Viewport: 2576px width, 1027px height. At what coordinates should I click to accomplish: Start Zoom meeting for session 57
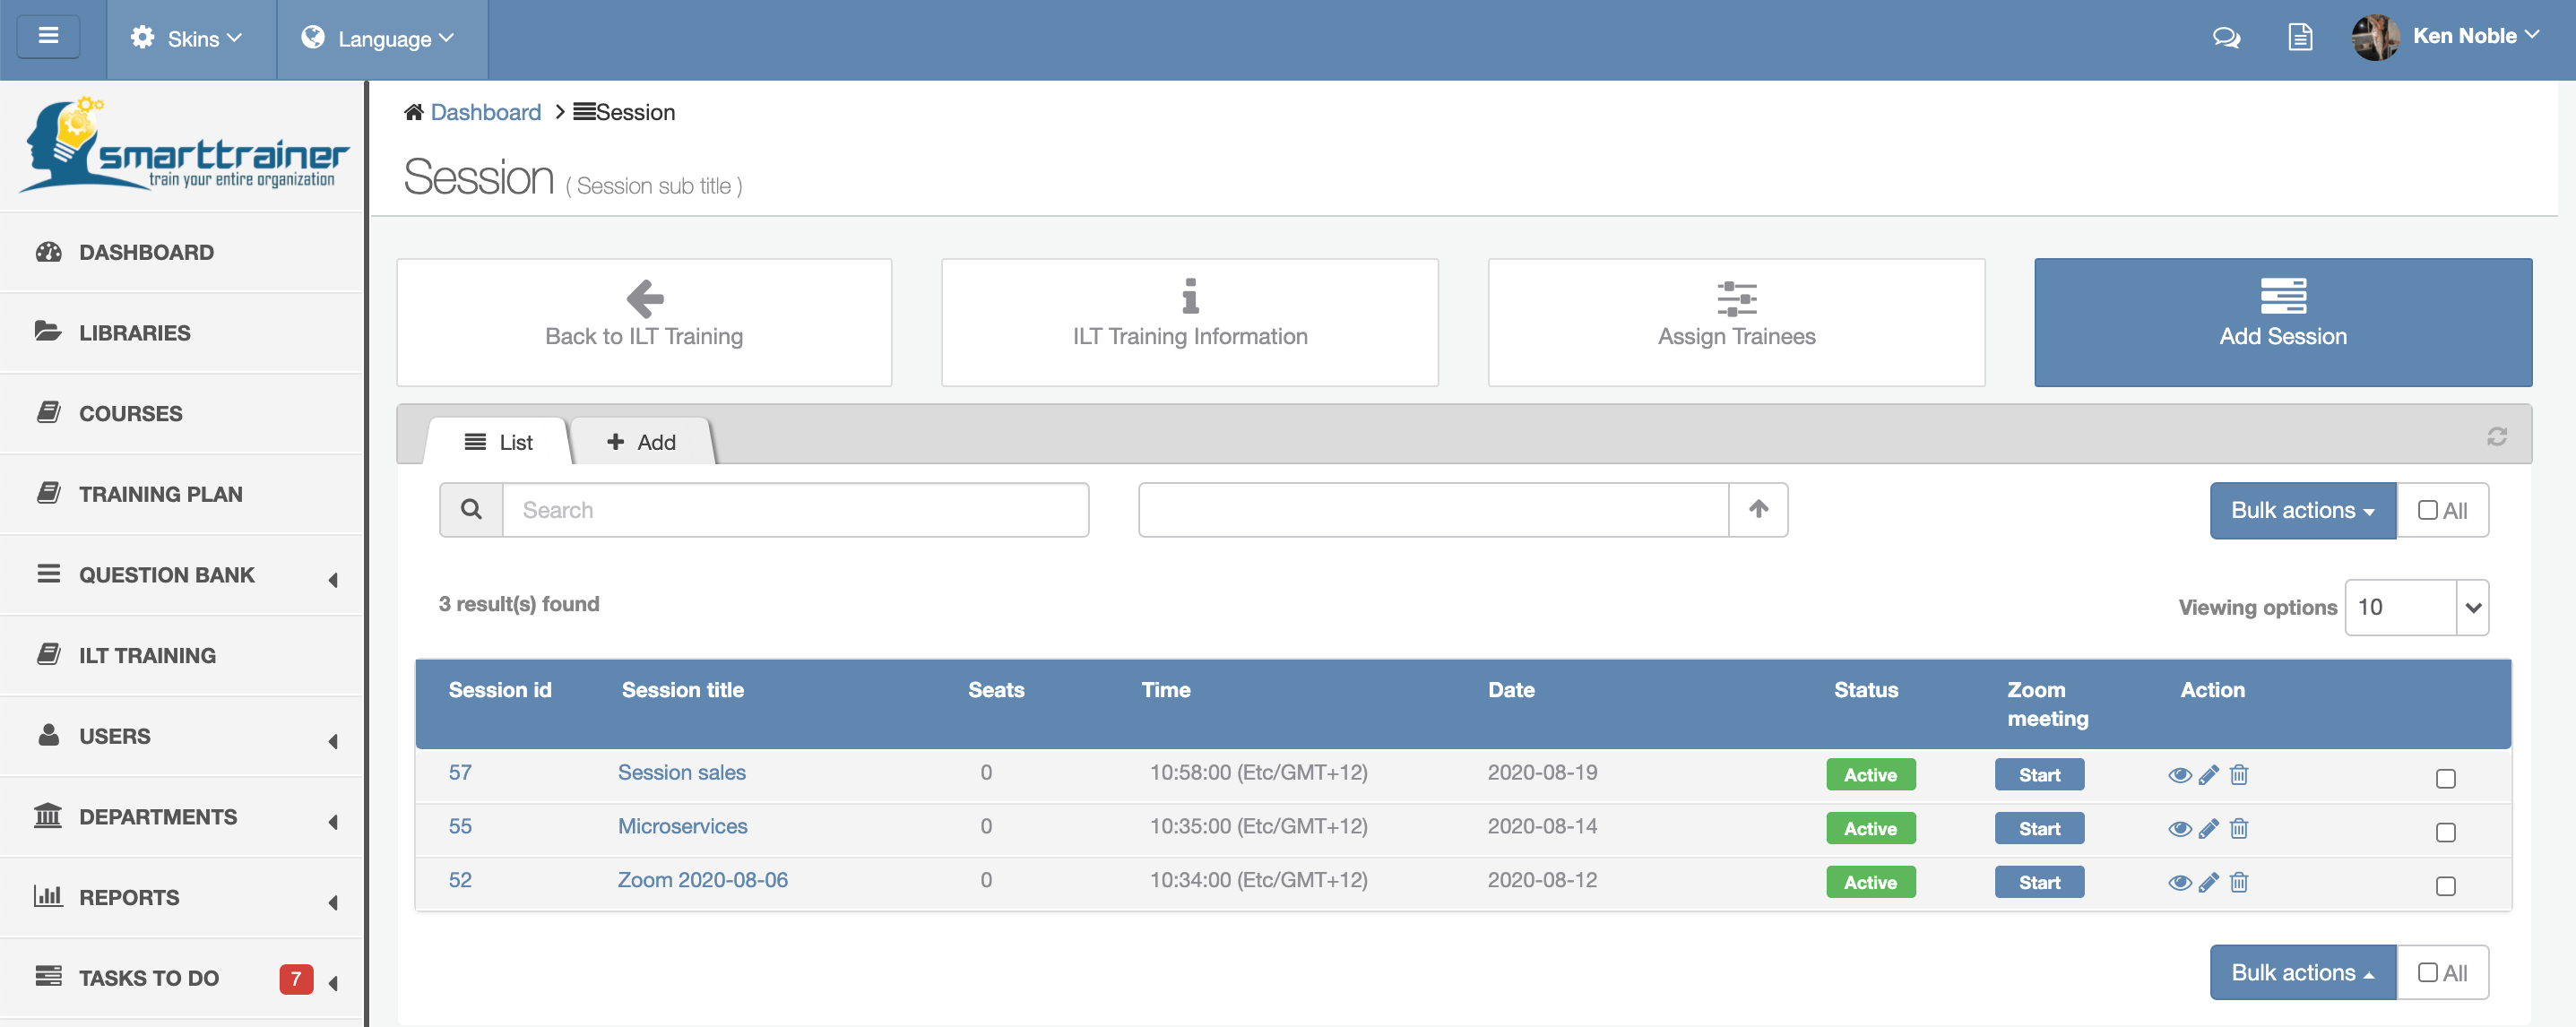pyautogui.click(x=2039, y=775)
